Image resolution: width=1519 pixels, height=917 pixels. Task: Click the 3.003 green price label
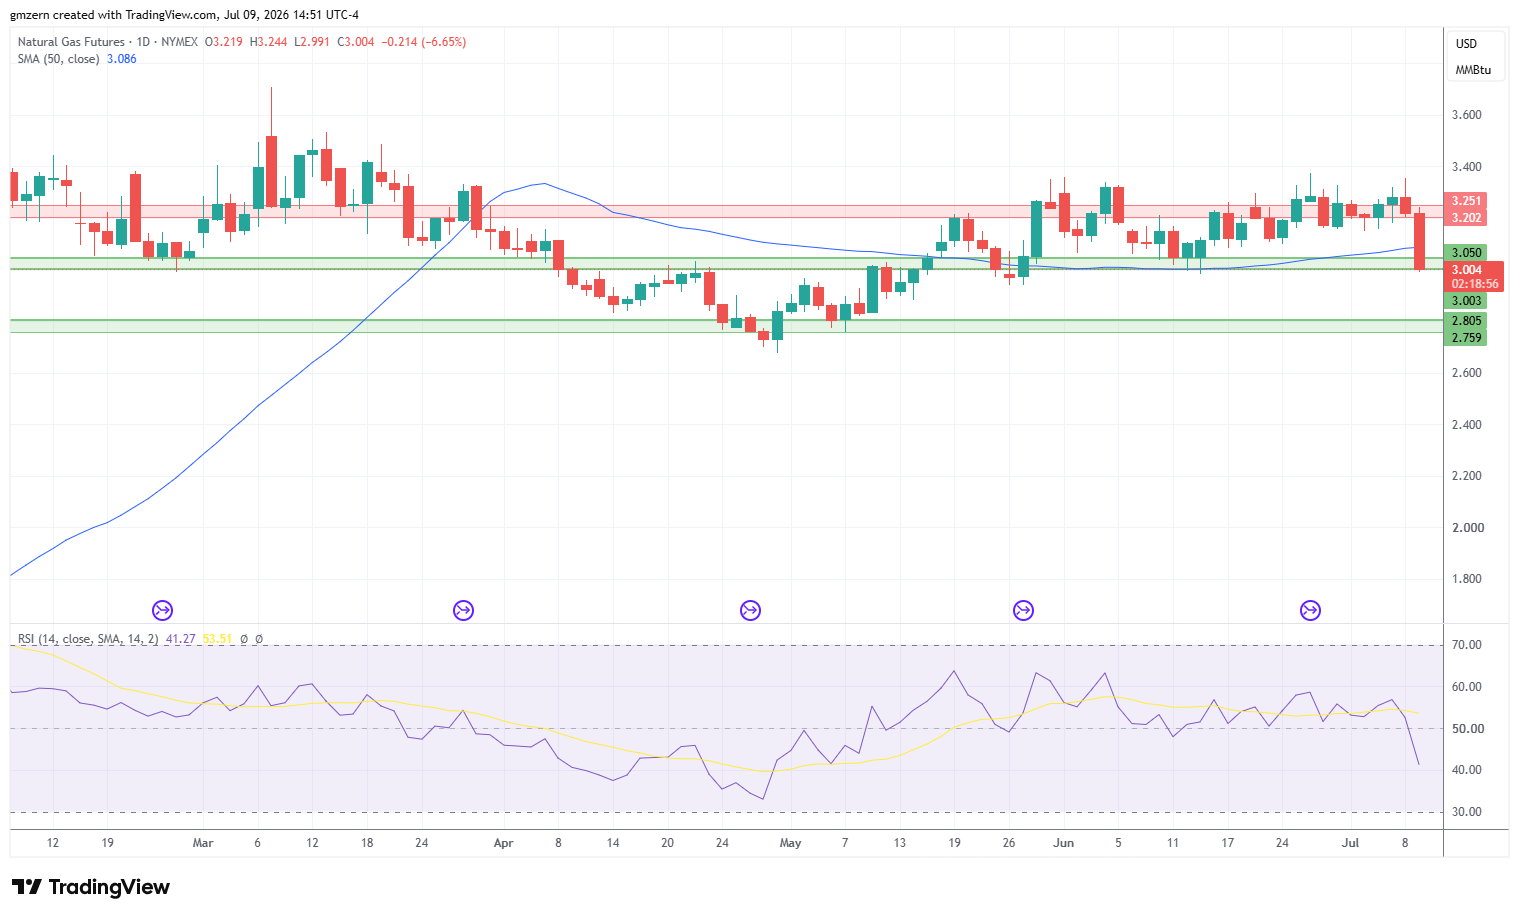click(x=1466, y=301)
